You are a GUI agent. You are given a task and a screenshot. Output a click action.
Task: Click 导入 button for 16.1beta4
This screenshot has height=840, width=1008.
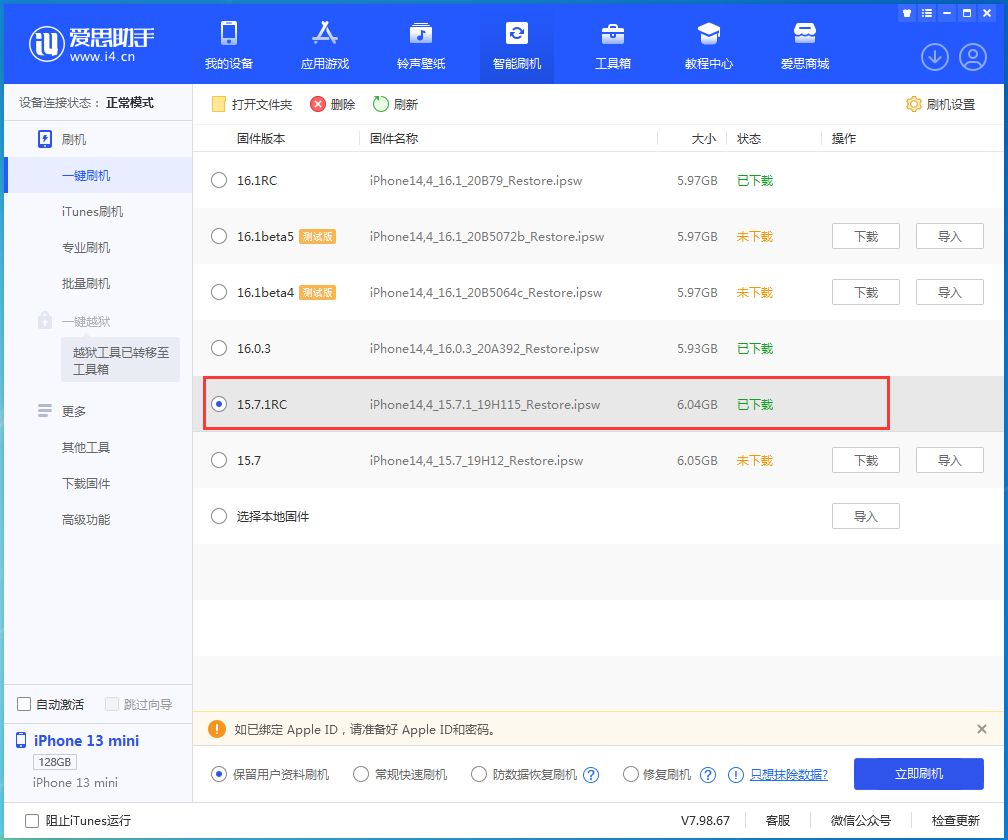tap(950, 292)
